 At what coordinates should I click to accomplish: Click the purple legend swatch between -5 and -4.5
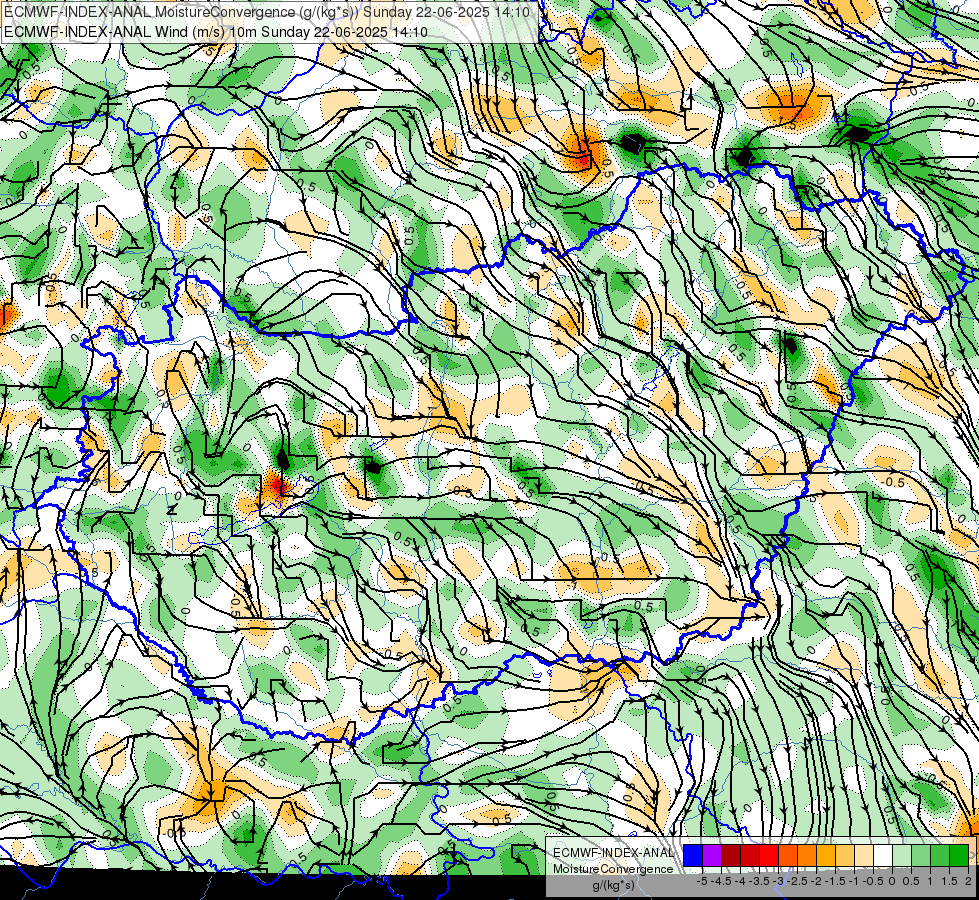(712, 856)
